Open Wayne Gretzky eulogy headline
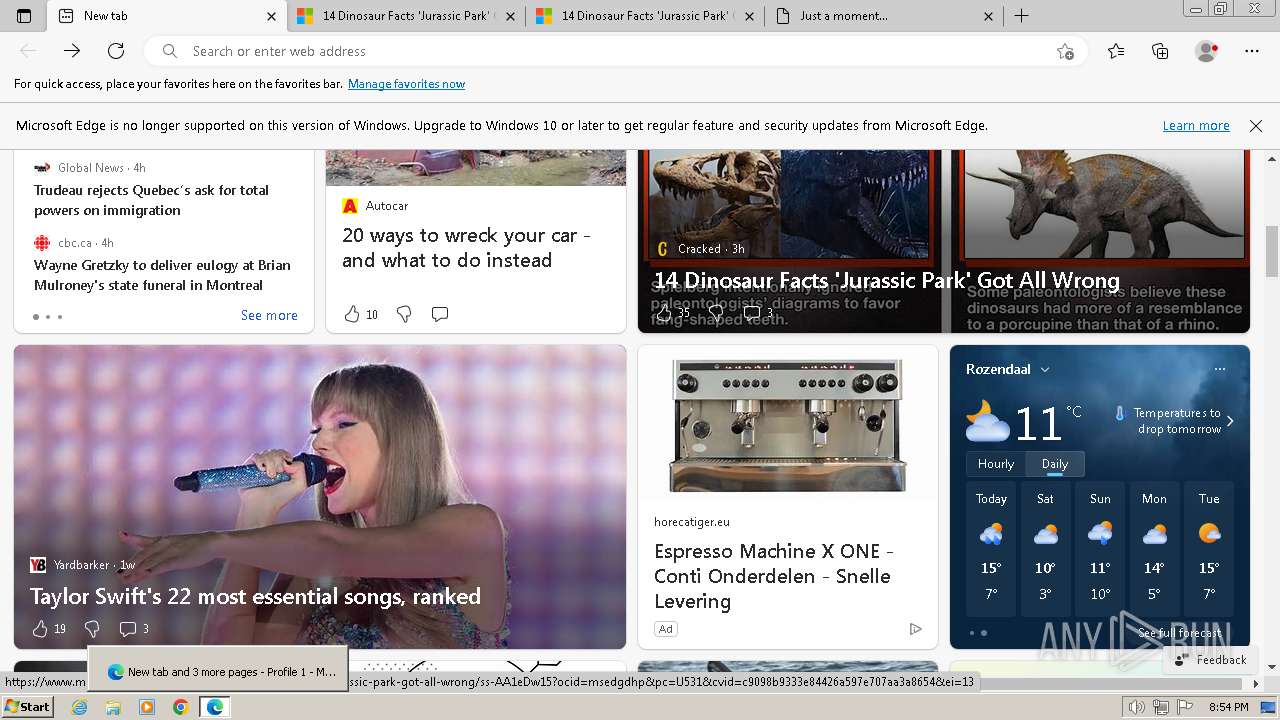The width and height of the screenshot is (1280, 720). click(x=162, y=275)
